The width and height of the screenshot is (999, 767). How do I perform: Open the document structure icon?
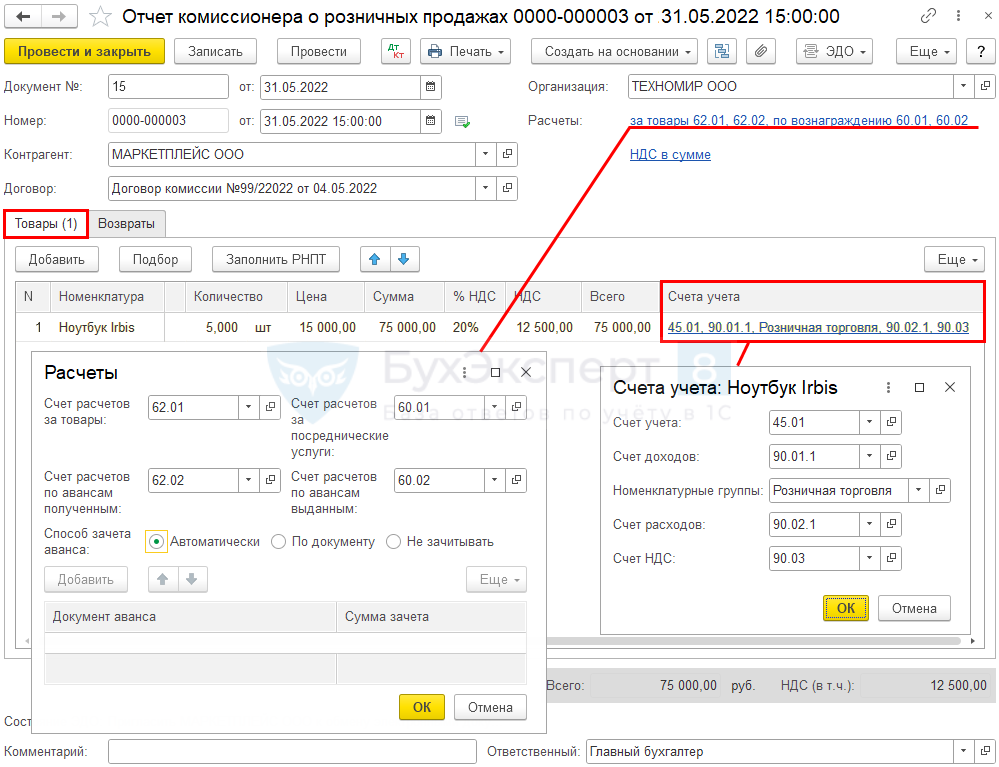point(722,52)
